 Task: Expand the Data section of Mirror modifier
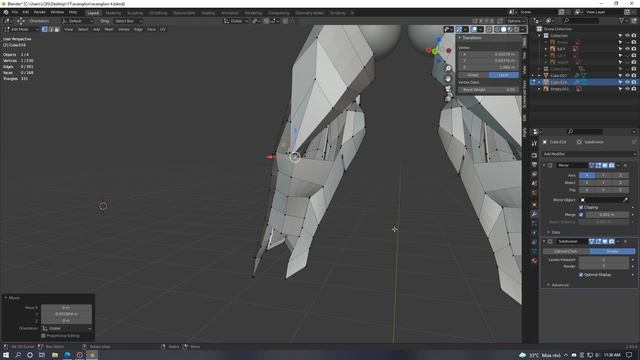click(x=548, y=232)
